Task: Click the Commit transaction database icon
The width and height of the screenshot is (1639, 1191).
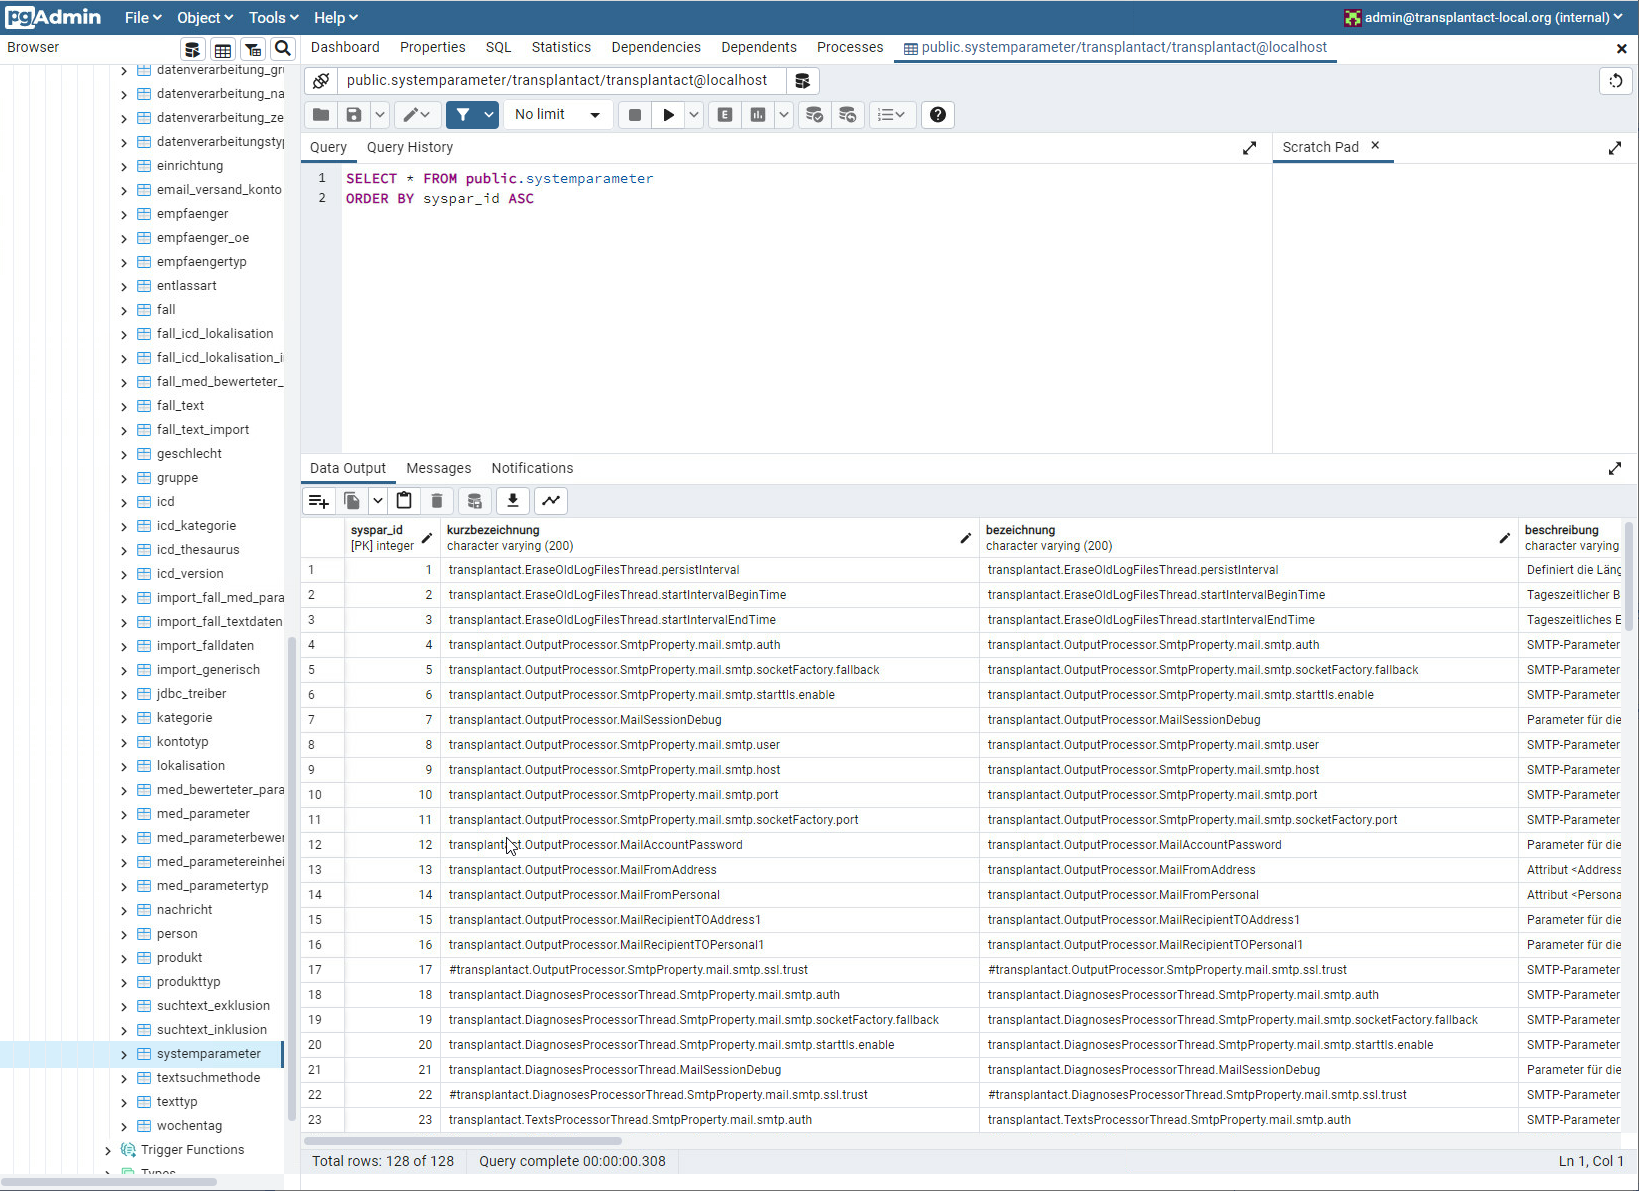Action: [x=814, y=115]
